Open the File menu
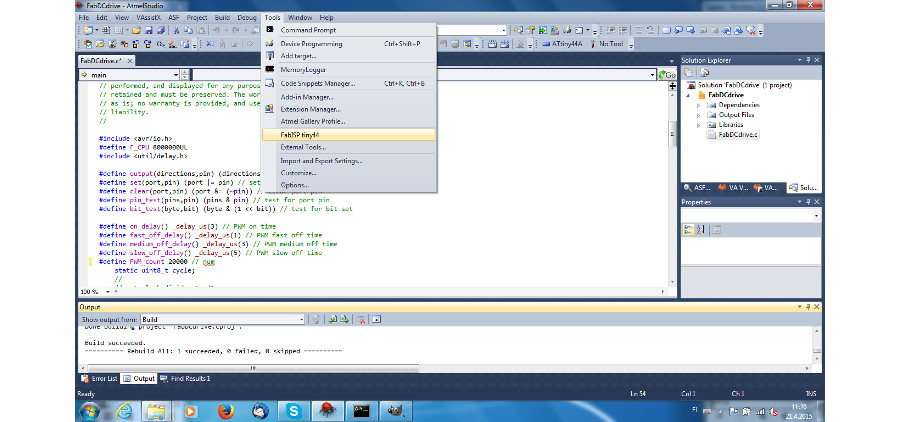 click(83, 18)
